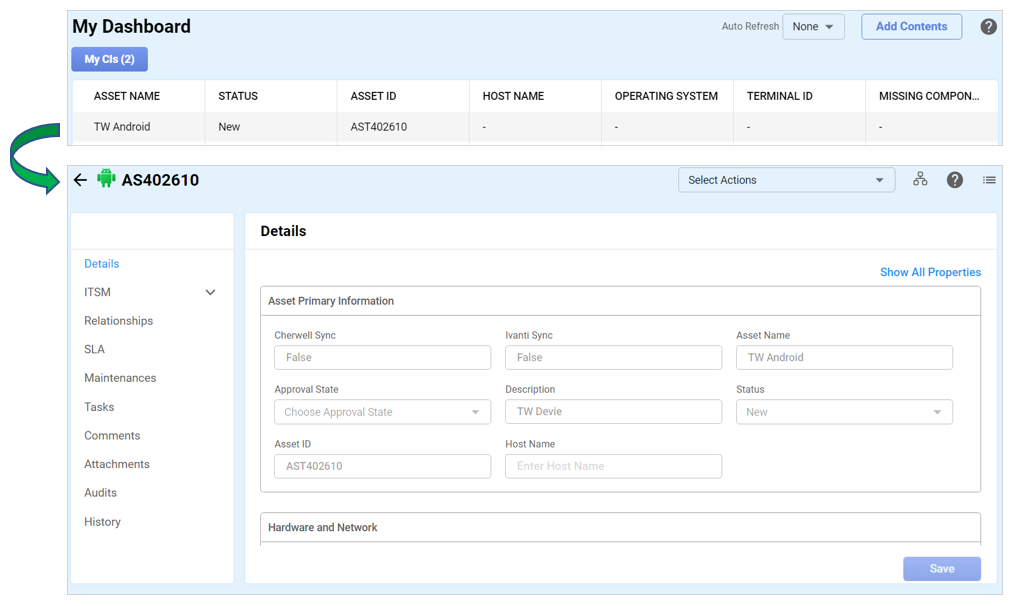Open the Select Actions dropdown
The width and height of the screenshot is (1009, 606).
(x=786, y=180)
